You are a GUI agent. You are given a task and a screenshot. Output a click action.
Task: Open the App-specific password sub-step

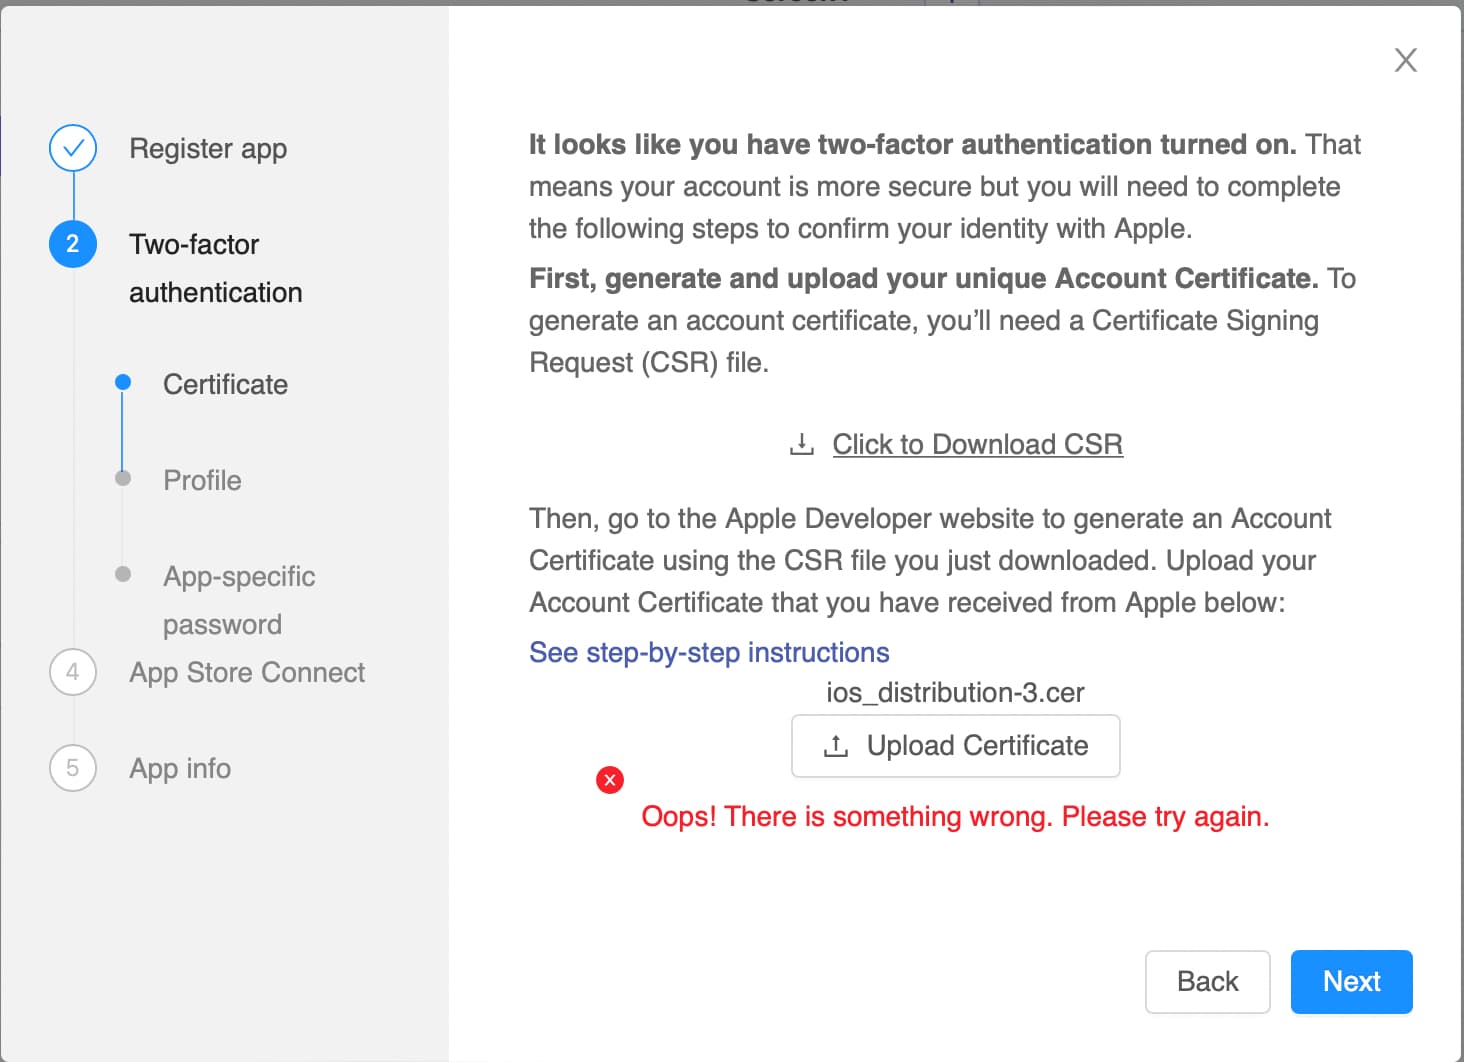pos(238,600)
